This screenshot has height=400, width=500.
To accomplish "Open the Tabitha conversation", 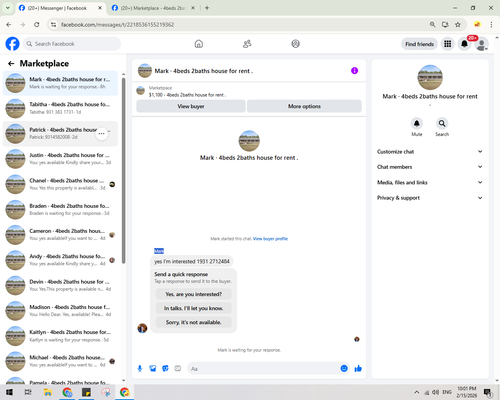I will pos(60,108).
